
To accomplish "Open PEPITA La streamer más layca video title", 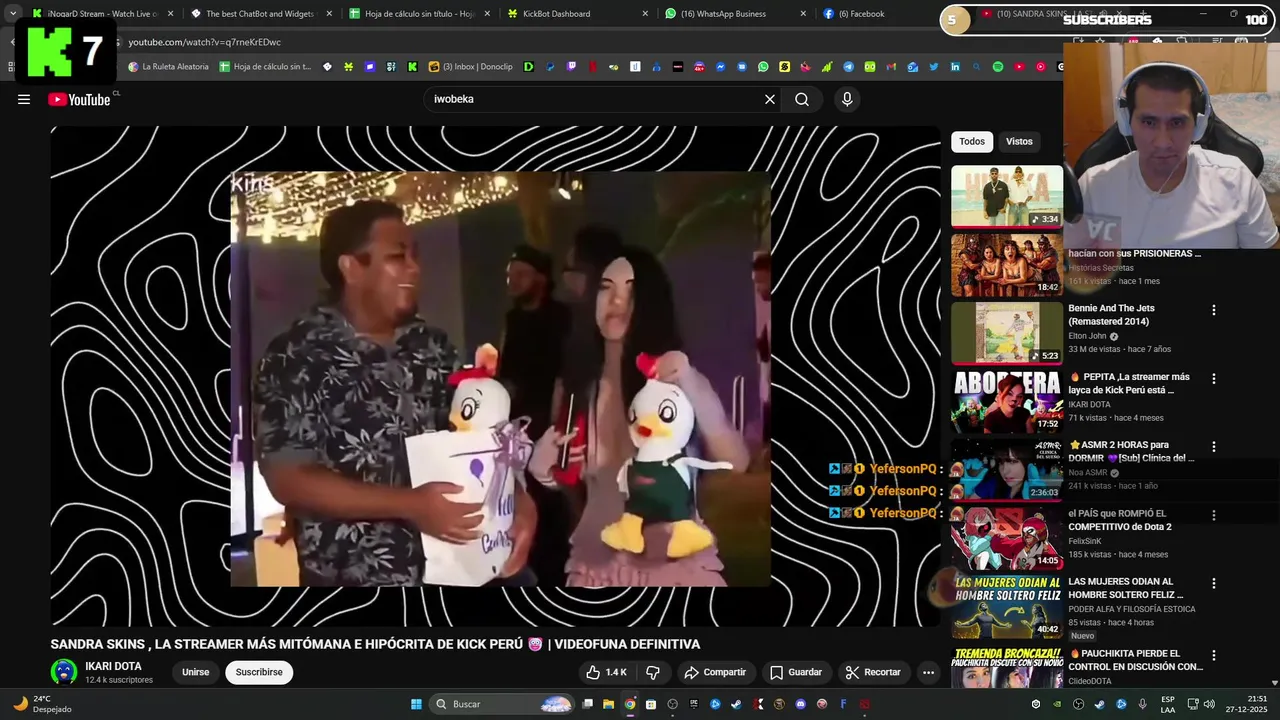I will (x=1130, y=383).
